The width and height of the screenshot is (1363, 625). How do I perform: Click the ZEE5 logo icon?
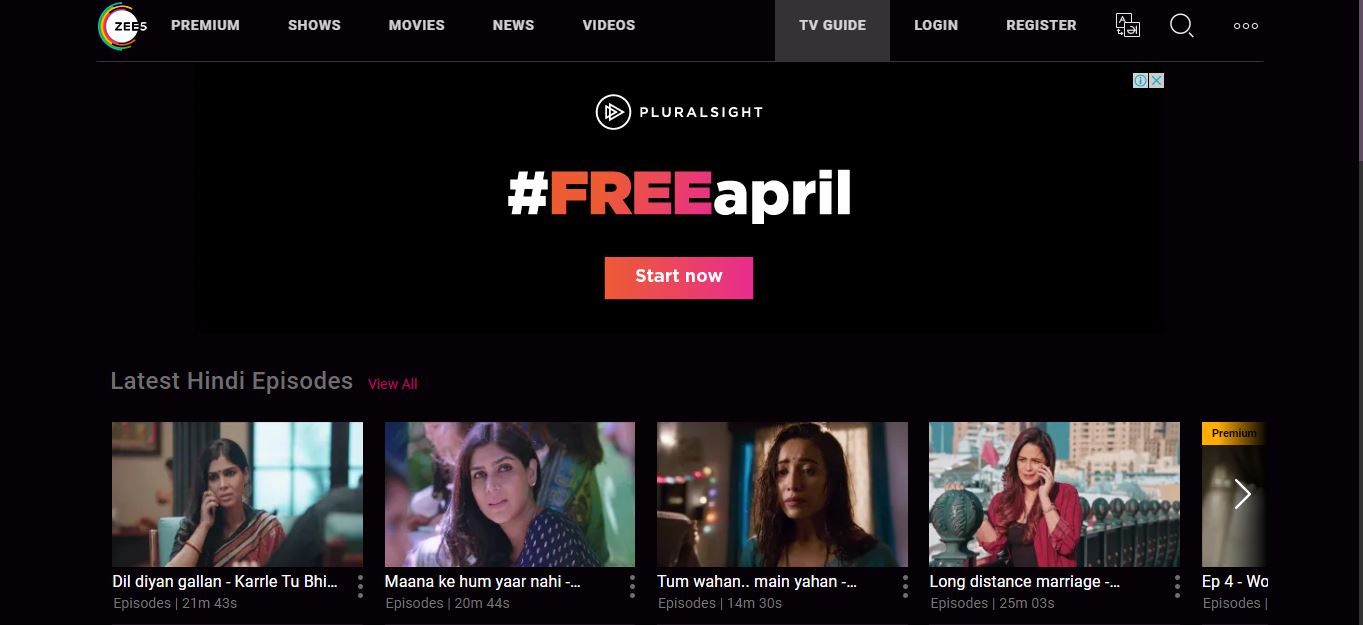click(122, 26)
